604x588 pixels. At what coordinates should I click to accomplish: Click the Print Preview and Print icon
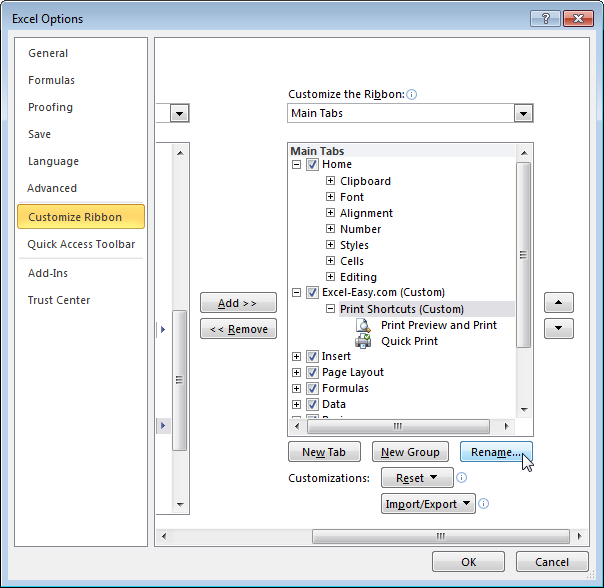(363, 325)
